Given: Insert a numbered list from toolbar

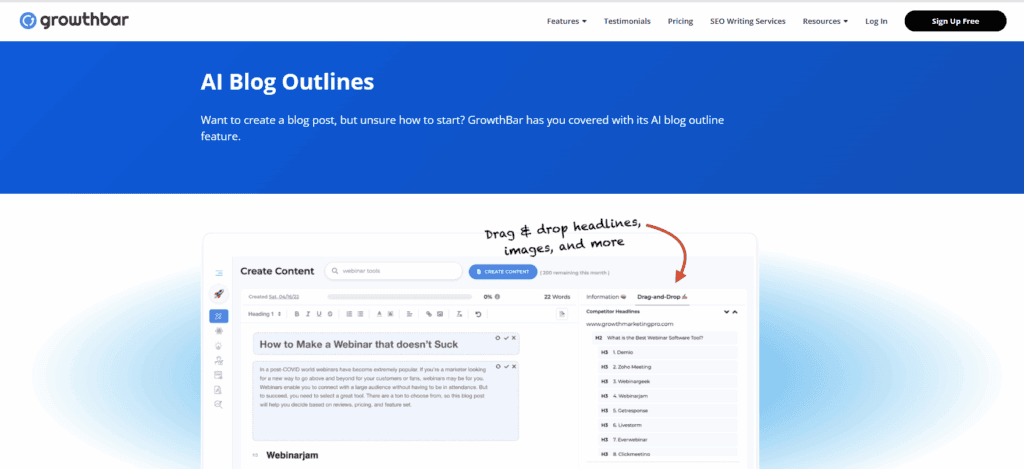Looking at the screenshot, I should [x=349, y=314].
